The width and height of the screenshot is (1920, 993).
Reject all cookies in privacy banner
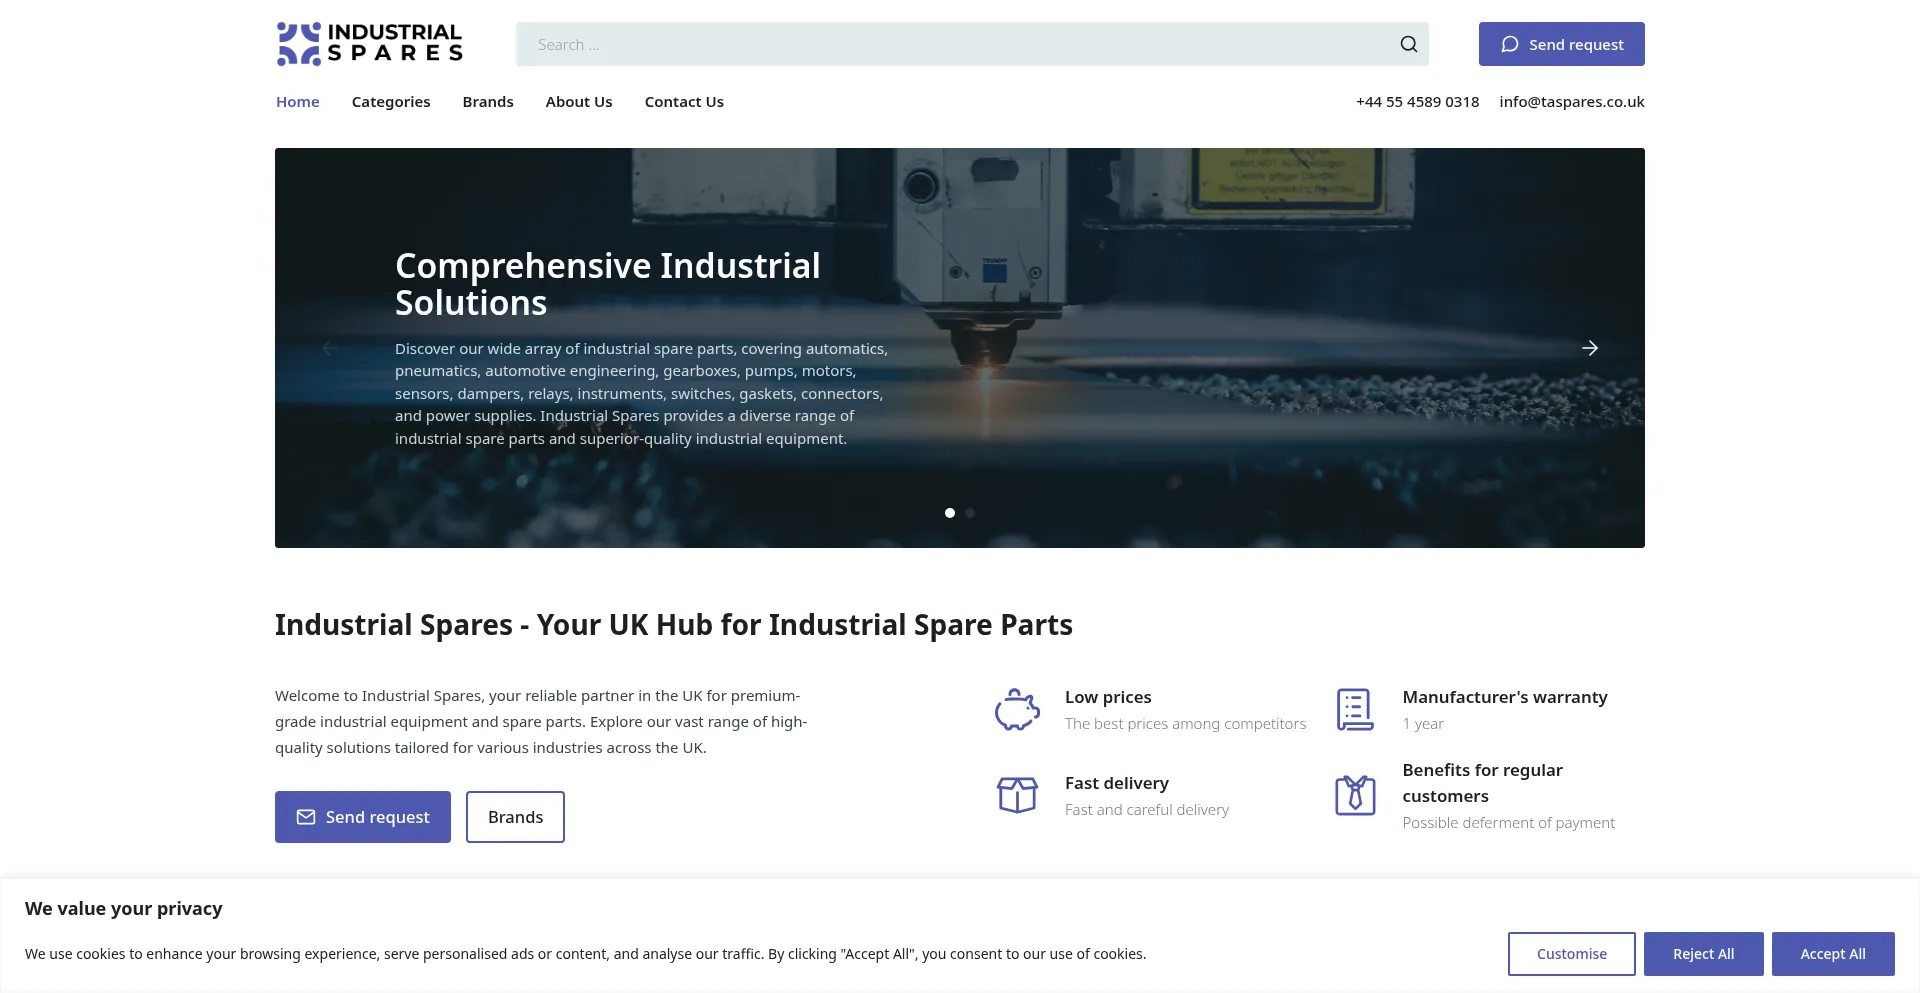(1703, 954)
